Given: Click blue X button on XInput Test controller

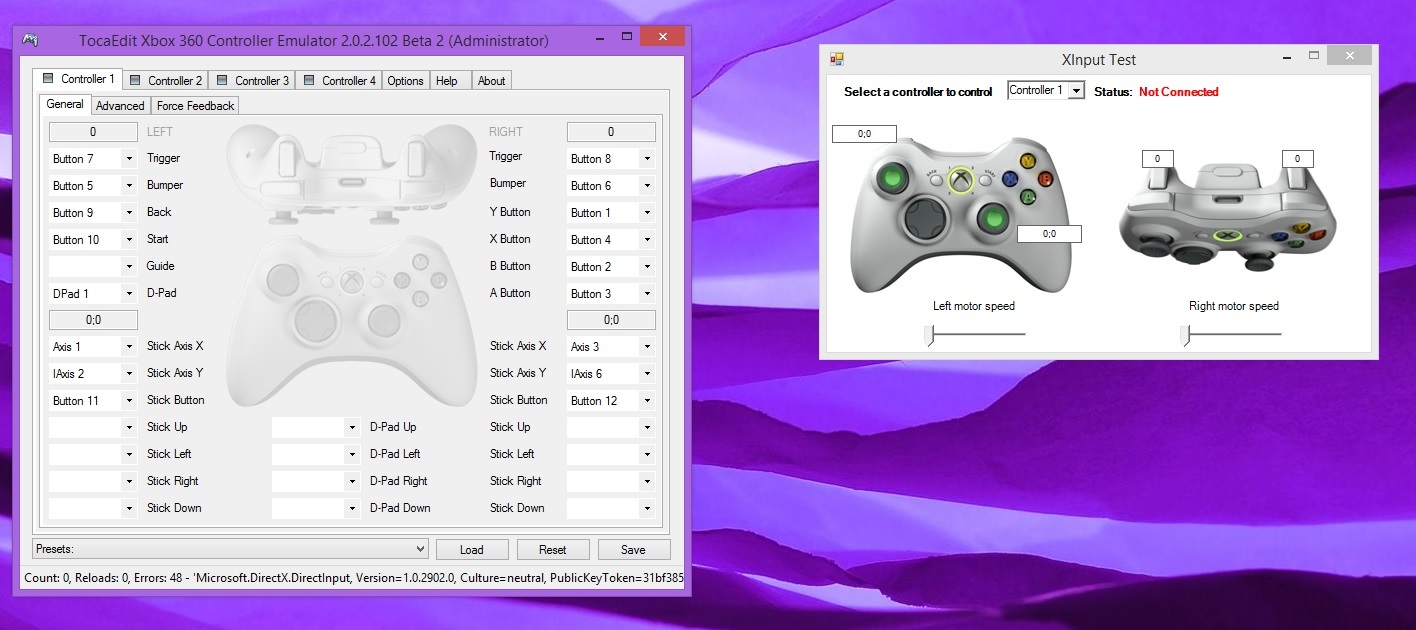Looking at the screenshot, I should click(x=1011, y=179).
